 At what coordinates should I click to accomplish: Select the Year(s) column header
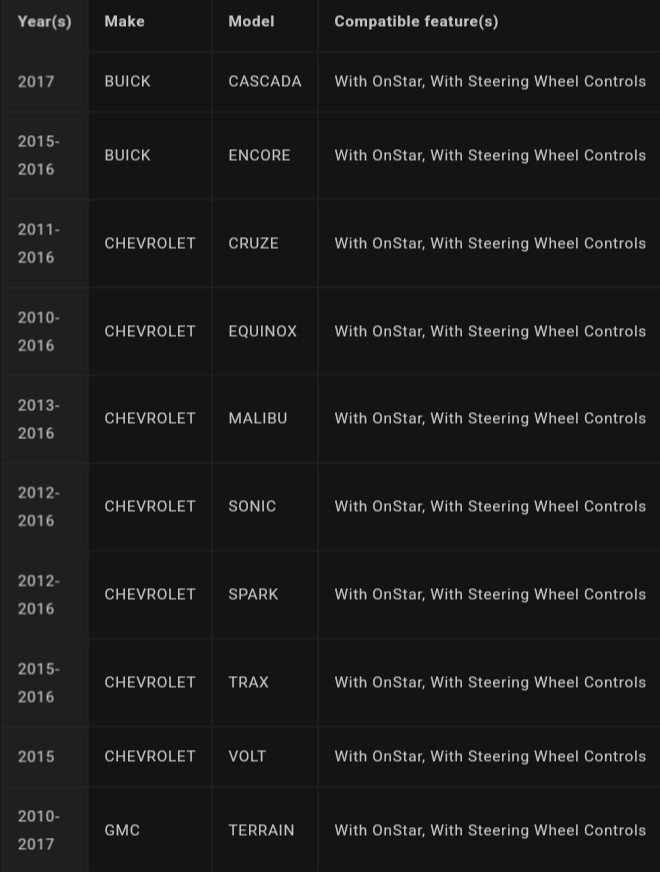[x=44, y=22]
